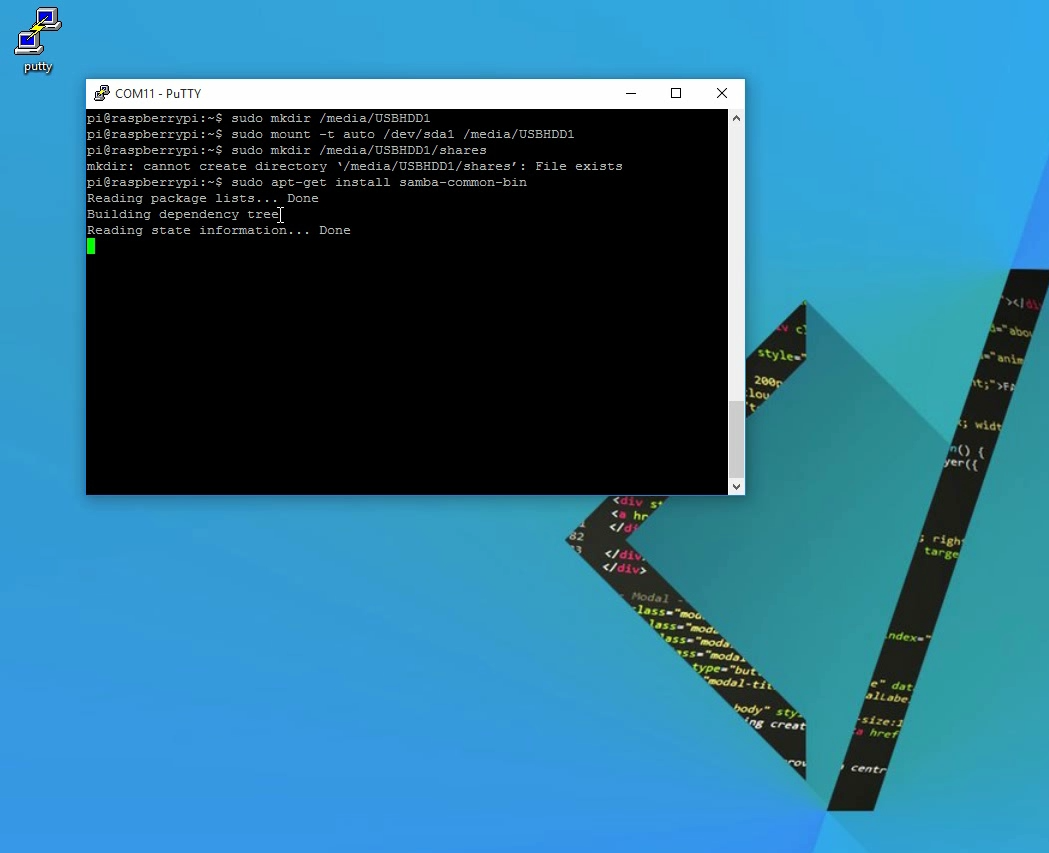Click the scrollbar up arrow in PuTTY

tap(736, 118)
